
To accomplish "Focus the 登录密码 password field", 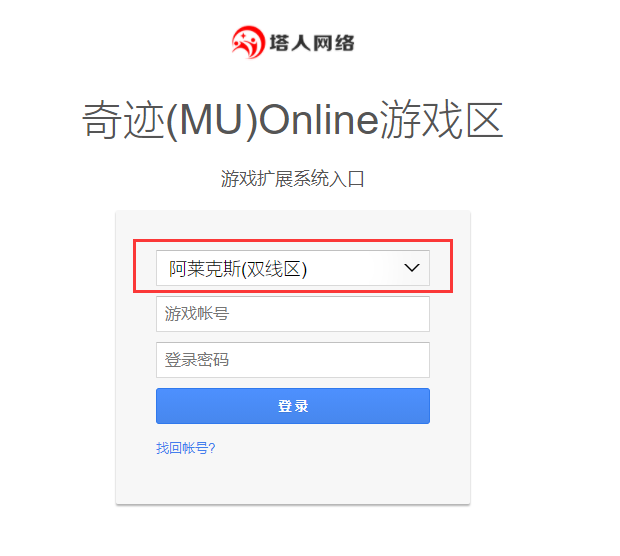I will (x=293, y=360).
